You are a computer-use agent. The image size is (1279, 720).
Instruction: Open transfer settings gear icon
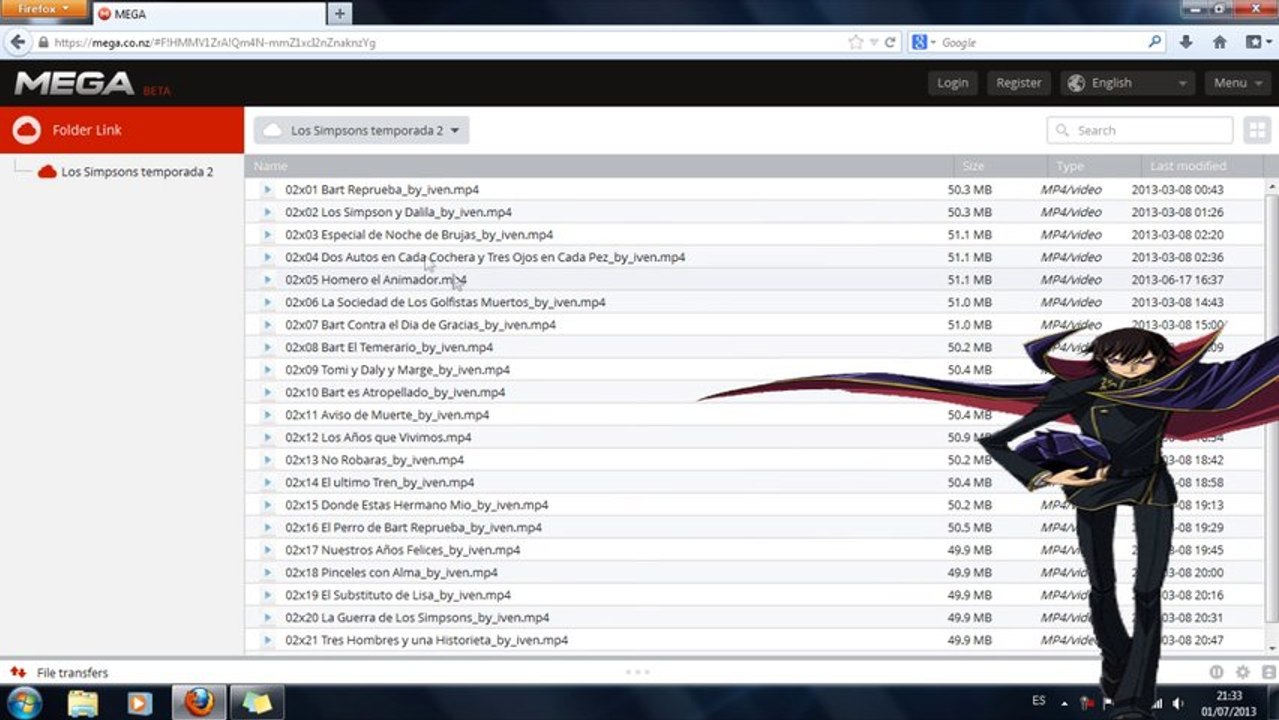pyautogui.click(x=1243, y=672)
